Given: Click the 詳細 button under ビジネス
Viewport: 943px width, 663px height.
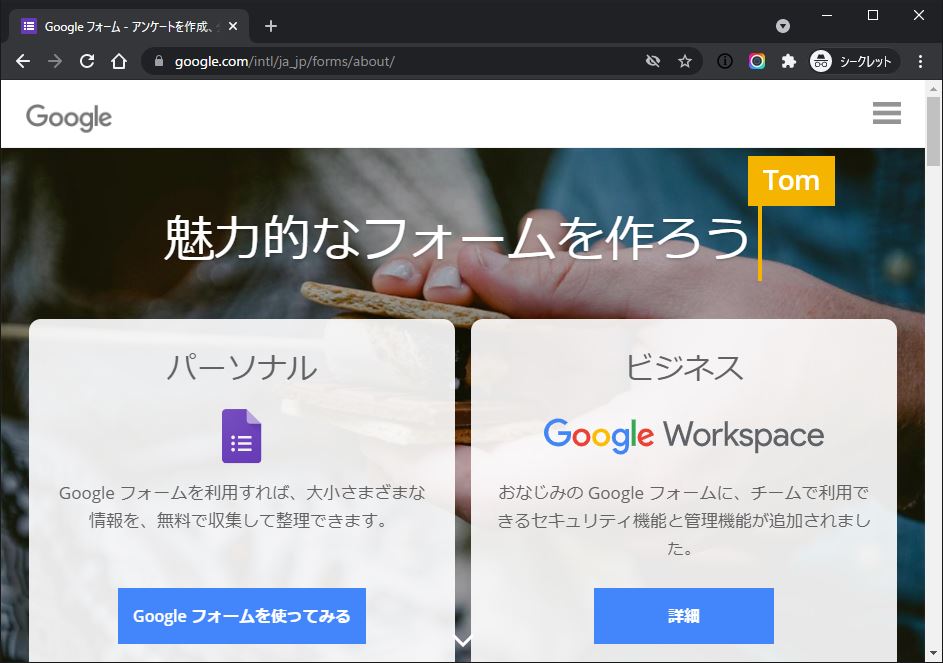Looking at the screenshot, I should (683, 616).
